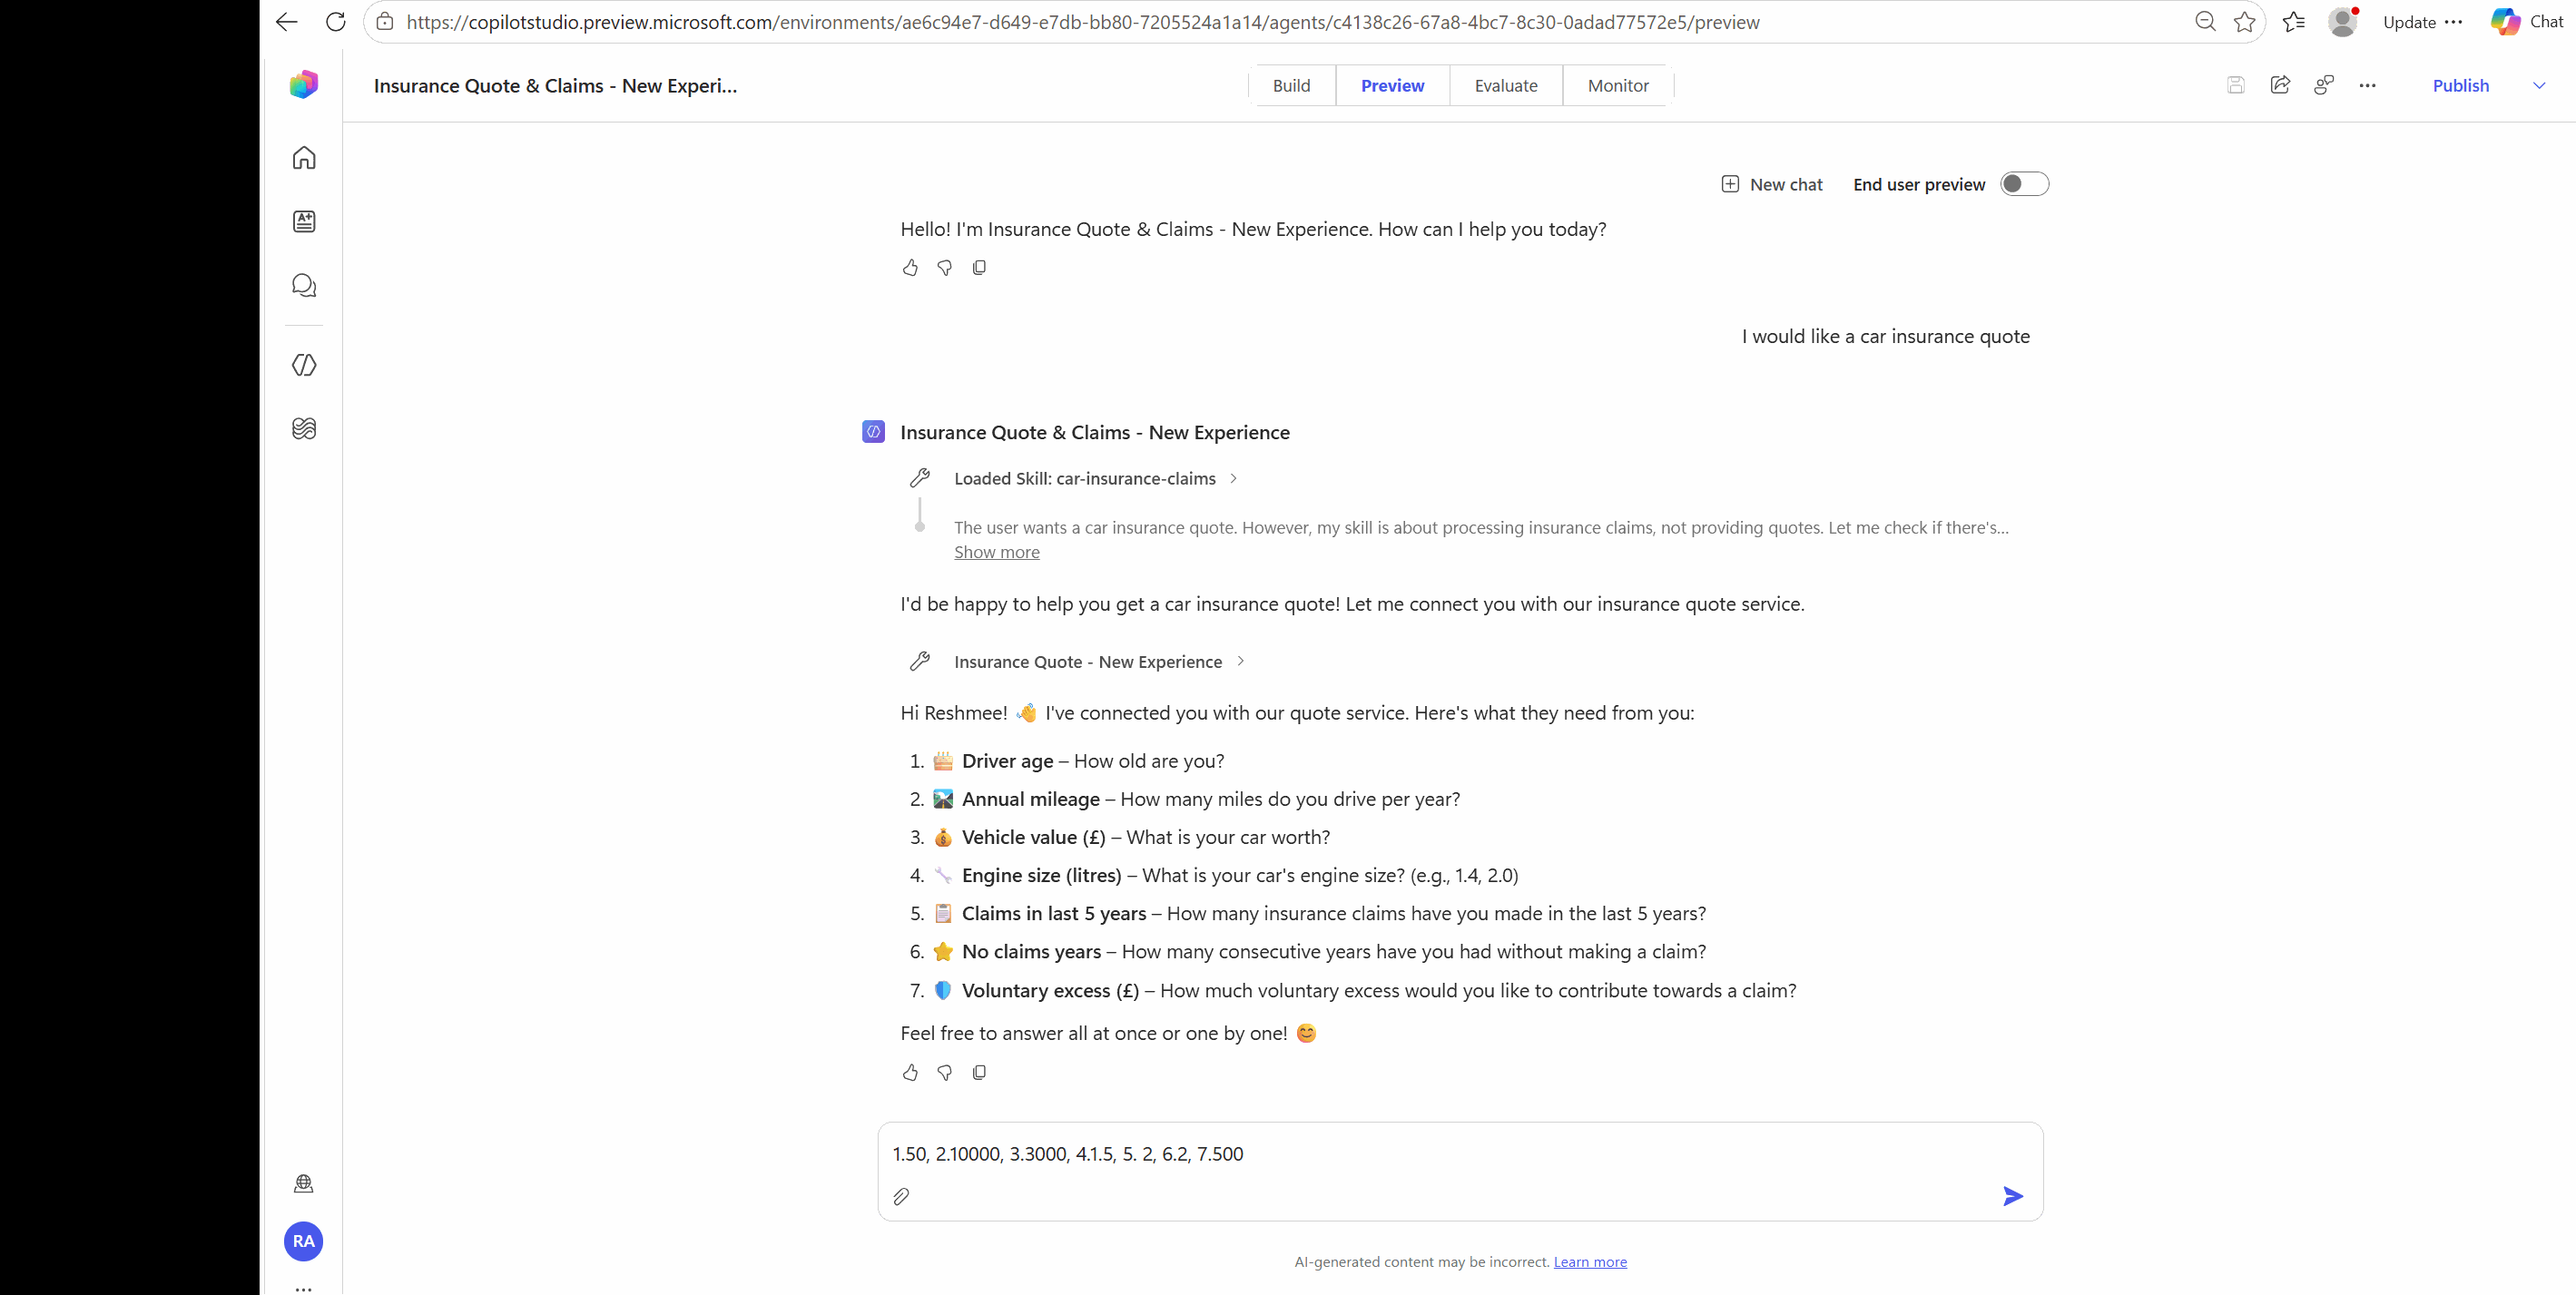Click user message 'I would like a car insurance quote'

(x=1885, y=337)
